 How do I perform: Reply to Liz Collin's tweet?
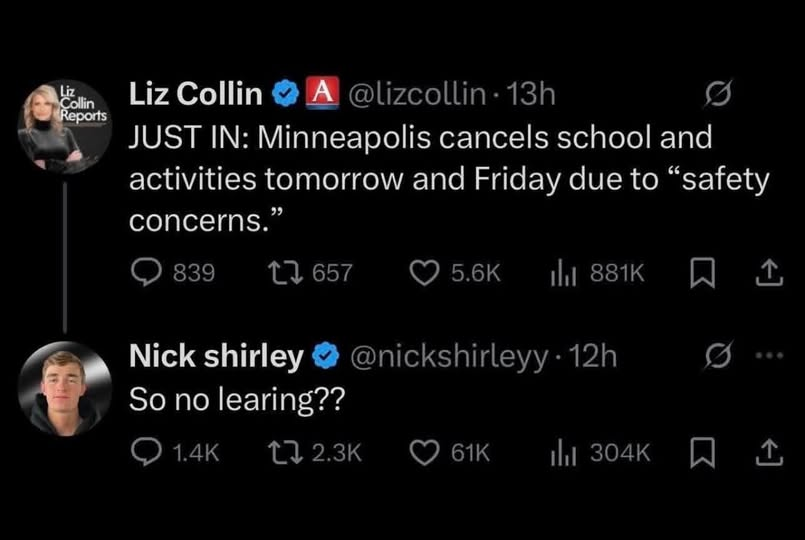[146, 272]
